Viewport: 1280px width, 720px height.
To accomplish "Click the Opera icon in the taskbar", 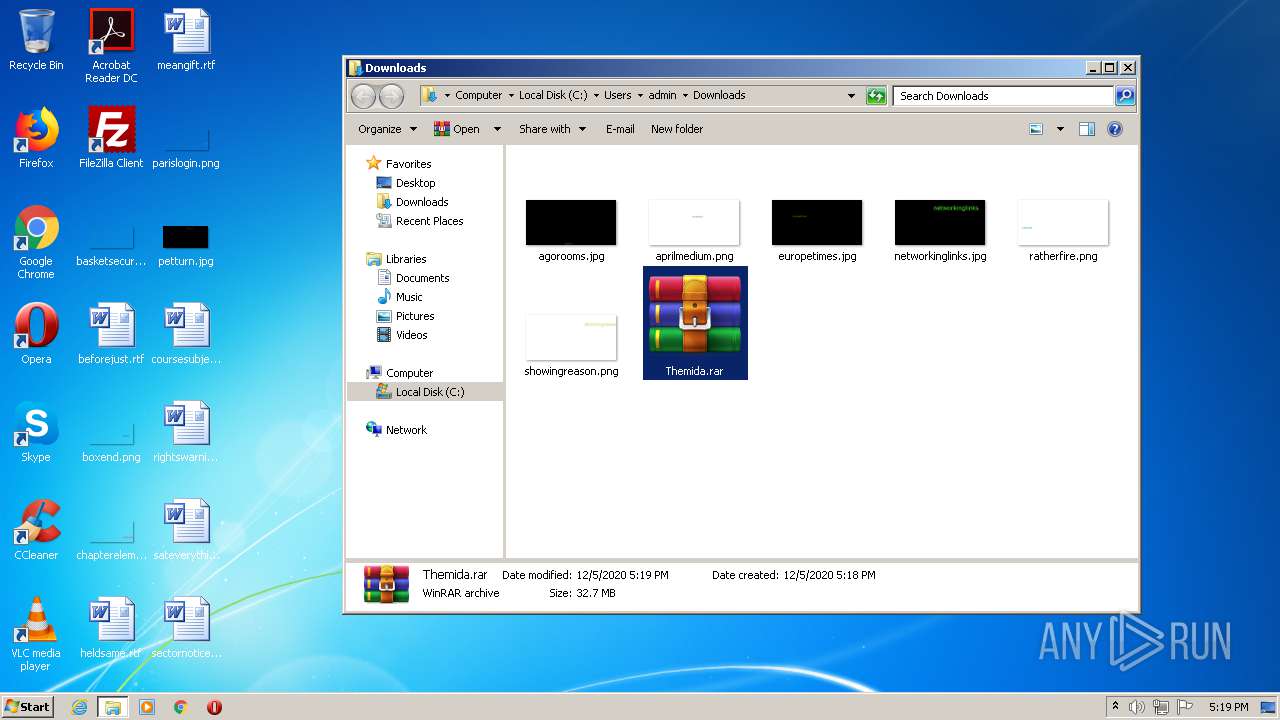I will 214,707.
